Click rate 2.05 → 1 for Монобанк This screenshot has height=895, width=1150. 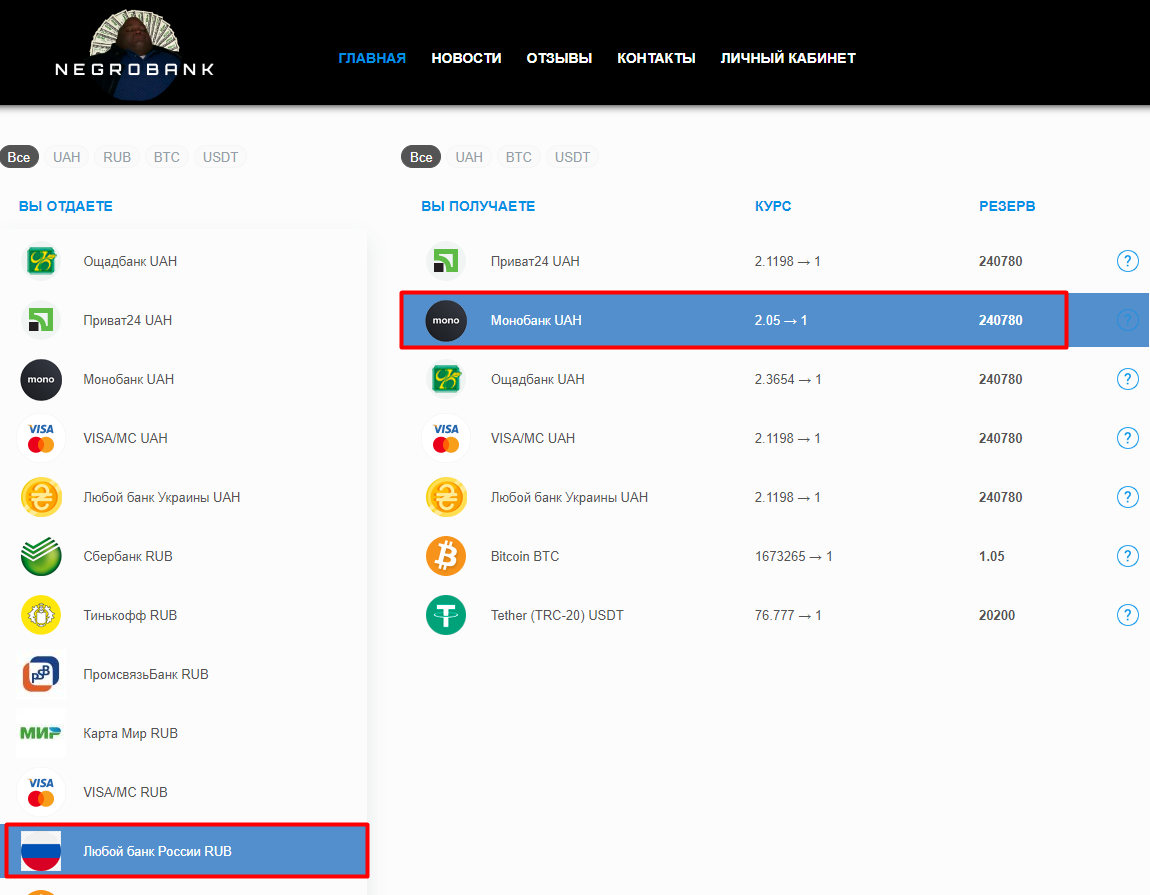[x=780, y=321]
